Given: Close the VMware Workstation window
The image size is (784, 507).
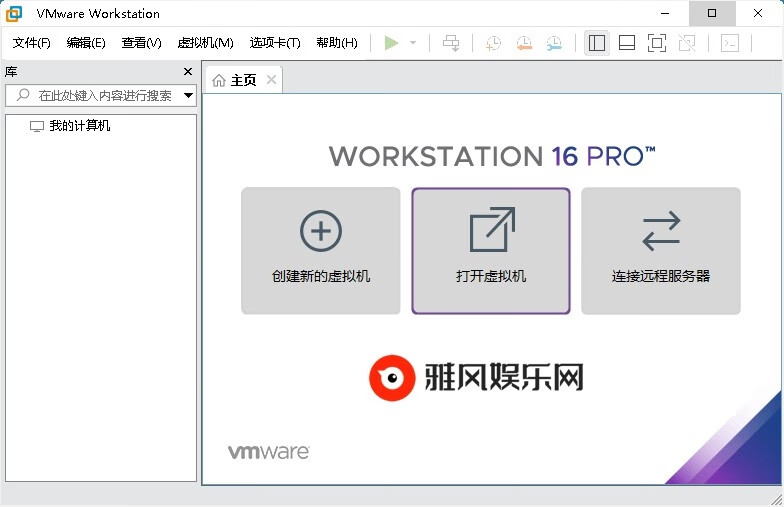Looking at the screenshot, I should pos(758,14).
